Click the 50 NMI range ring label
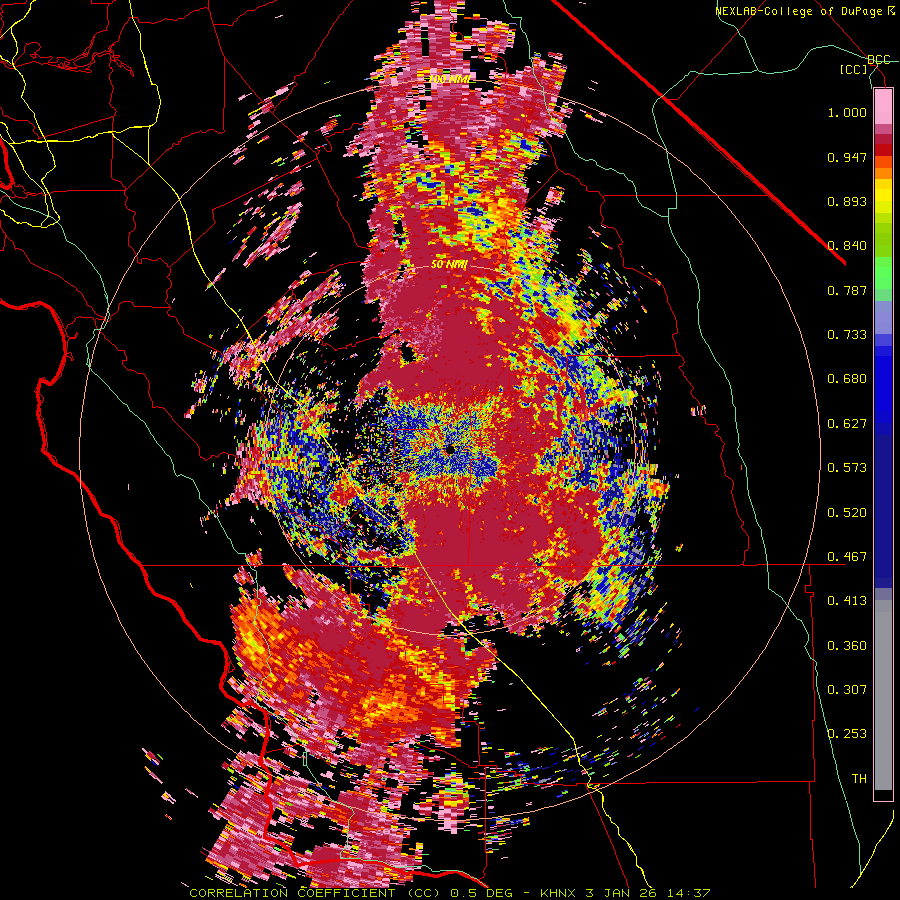The image size is (900, 900). (x=449, y=265)
